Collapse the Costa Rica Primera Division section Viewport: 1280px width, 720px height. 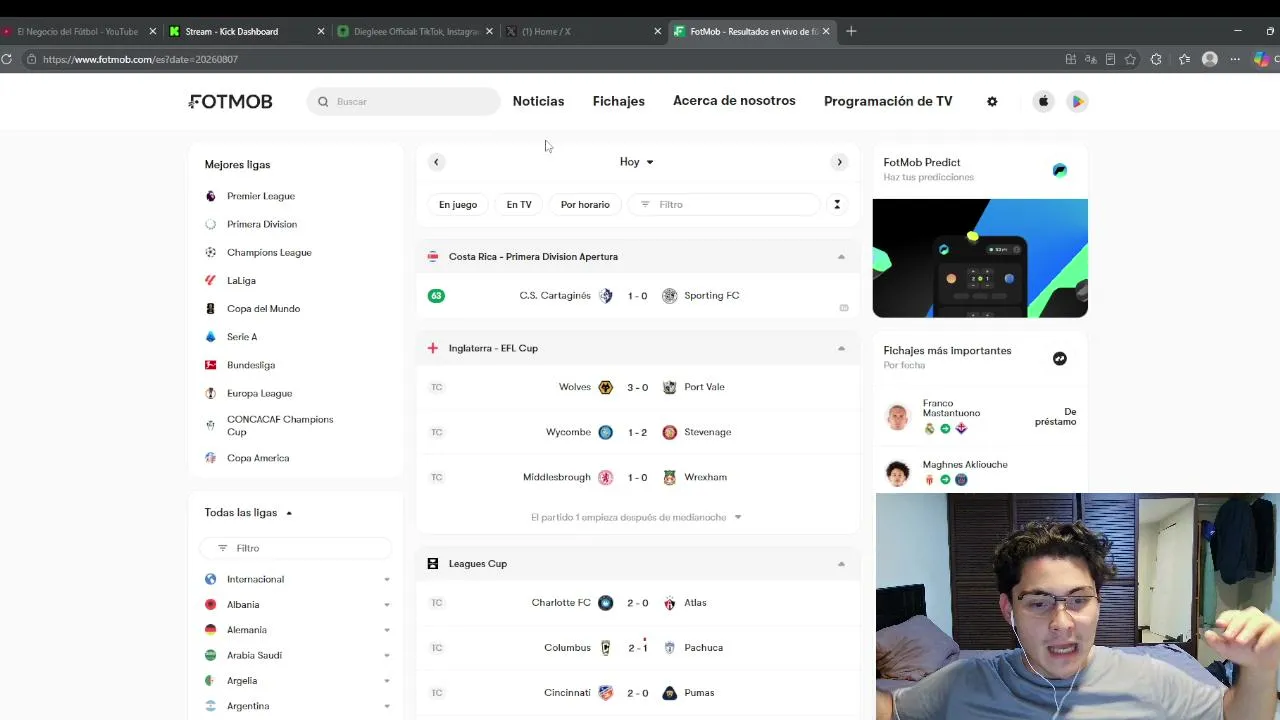click(x=841, y=257)
